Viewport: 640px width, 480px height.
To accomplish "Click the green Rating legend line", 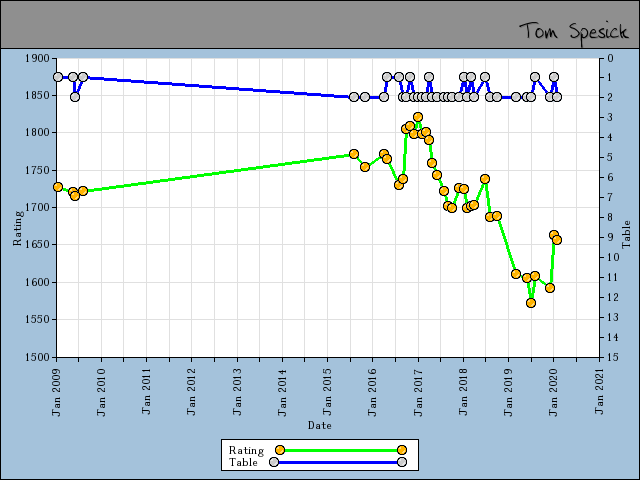I will (x=341, y=450).
